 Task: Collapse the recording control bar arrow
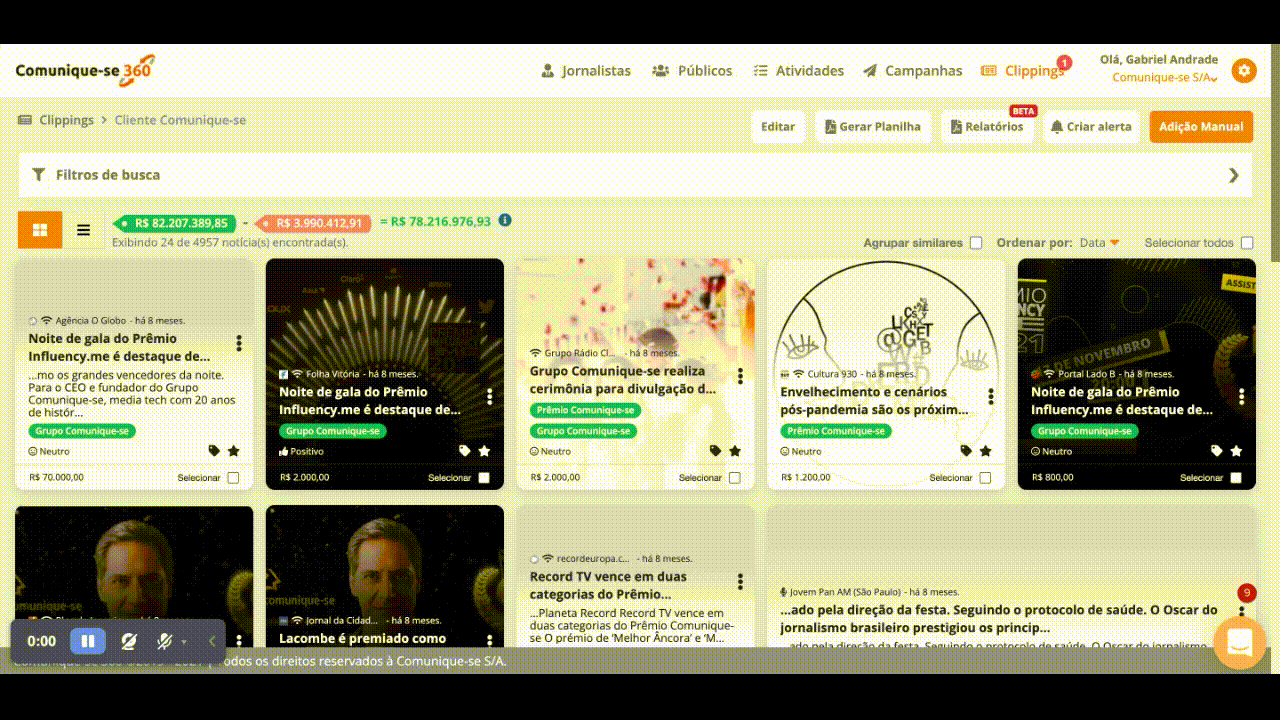(212, 641)
